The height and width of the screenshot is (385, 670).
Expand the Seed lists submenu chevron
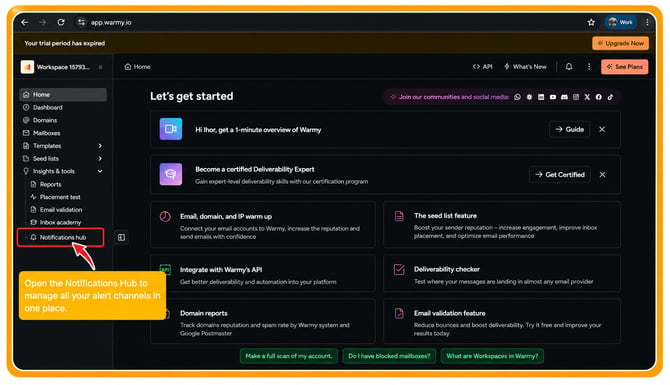tap(100, 159)
